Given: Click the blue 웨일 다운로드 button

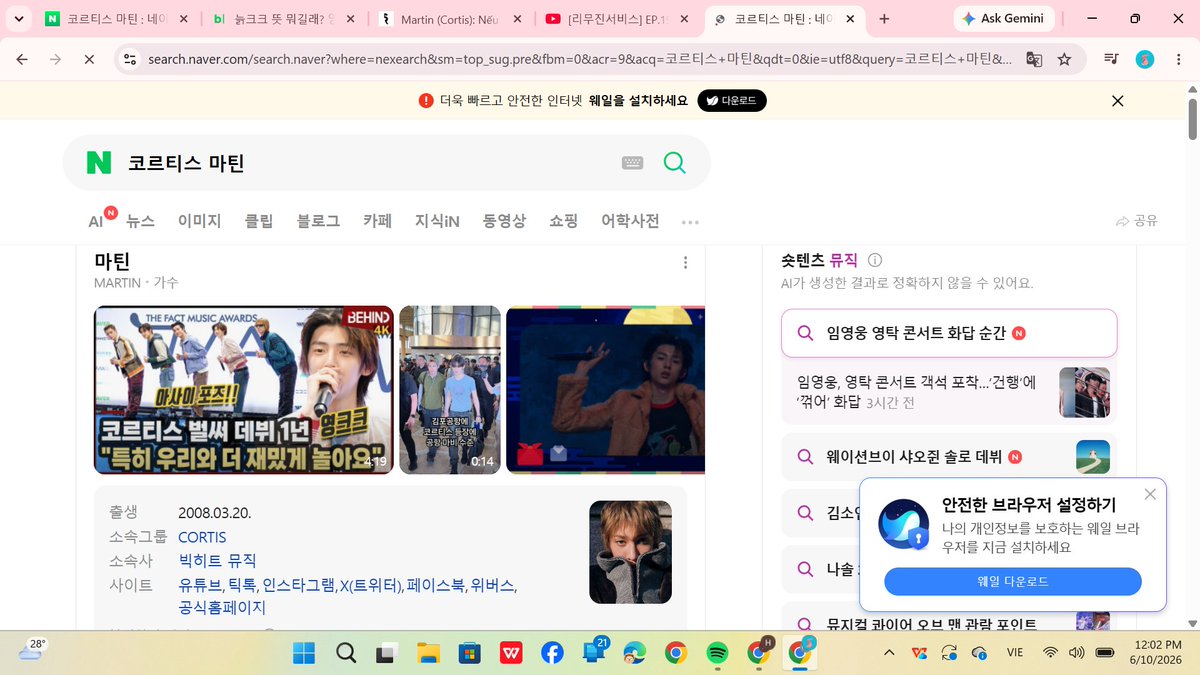Looking at the screenshot, I should [x=1012, y=581].
